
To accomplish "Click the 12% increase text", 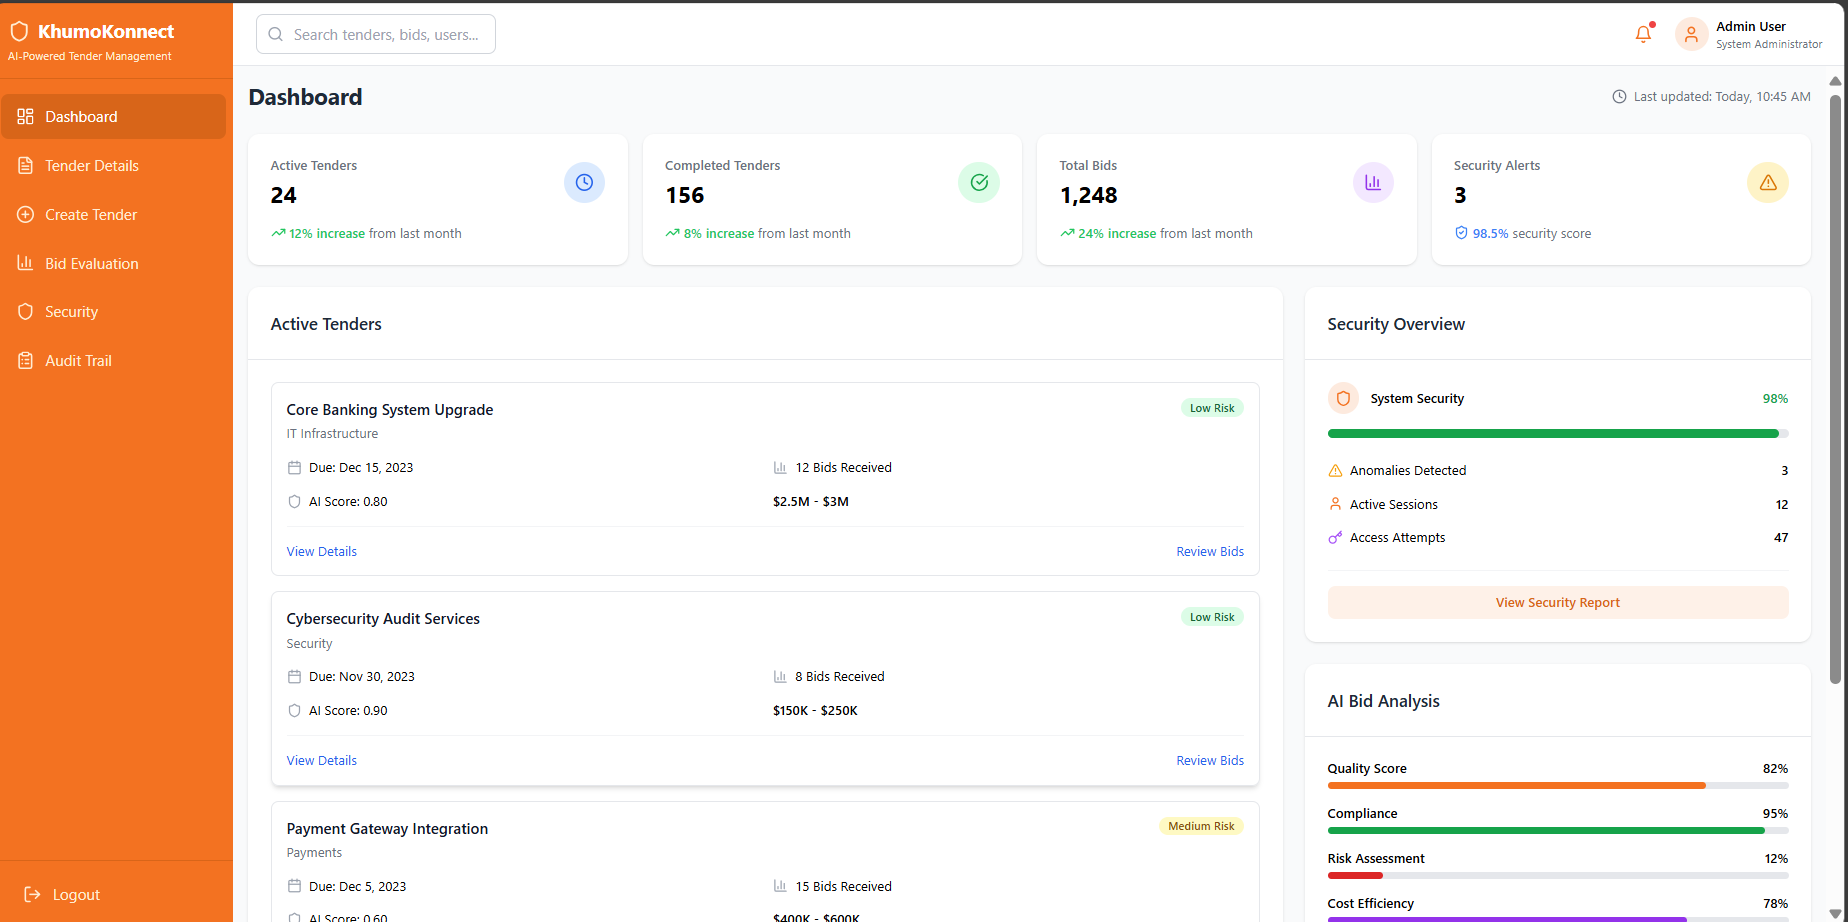I will pos(327,233).
